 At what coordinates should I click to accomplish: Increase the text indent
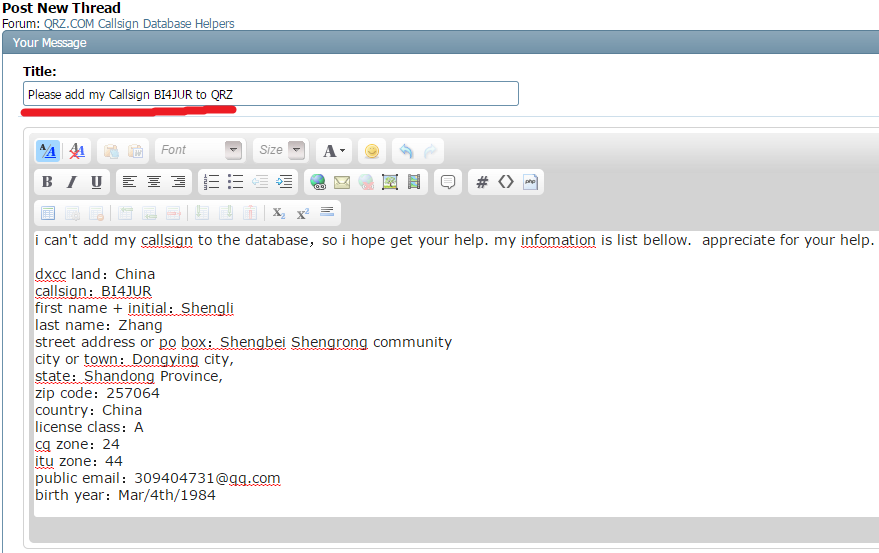click(285, 182)
